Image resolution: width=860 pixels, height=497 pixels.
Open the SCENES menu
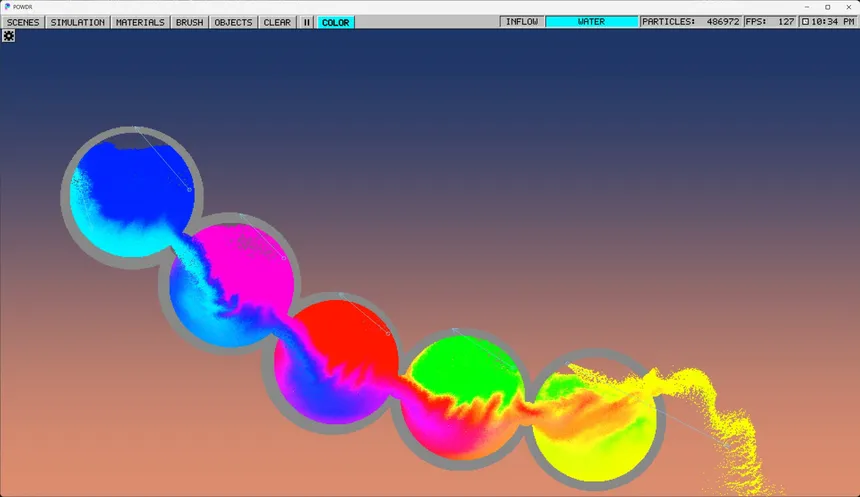pos(23,22)
